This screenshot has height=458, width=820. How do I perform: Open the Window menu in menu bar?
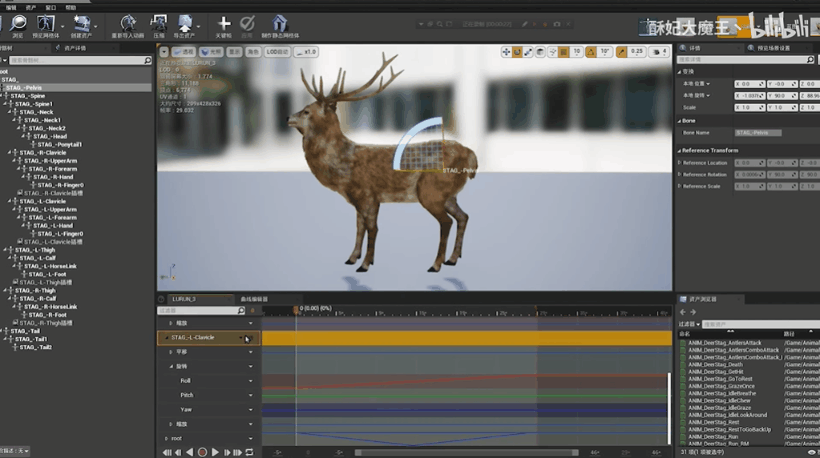click(x=49, y=6)
